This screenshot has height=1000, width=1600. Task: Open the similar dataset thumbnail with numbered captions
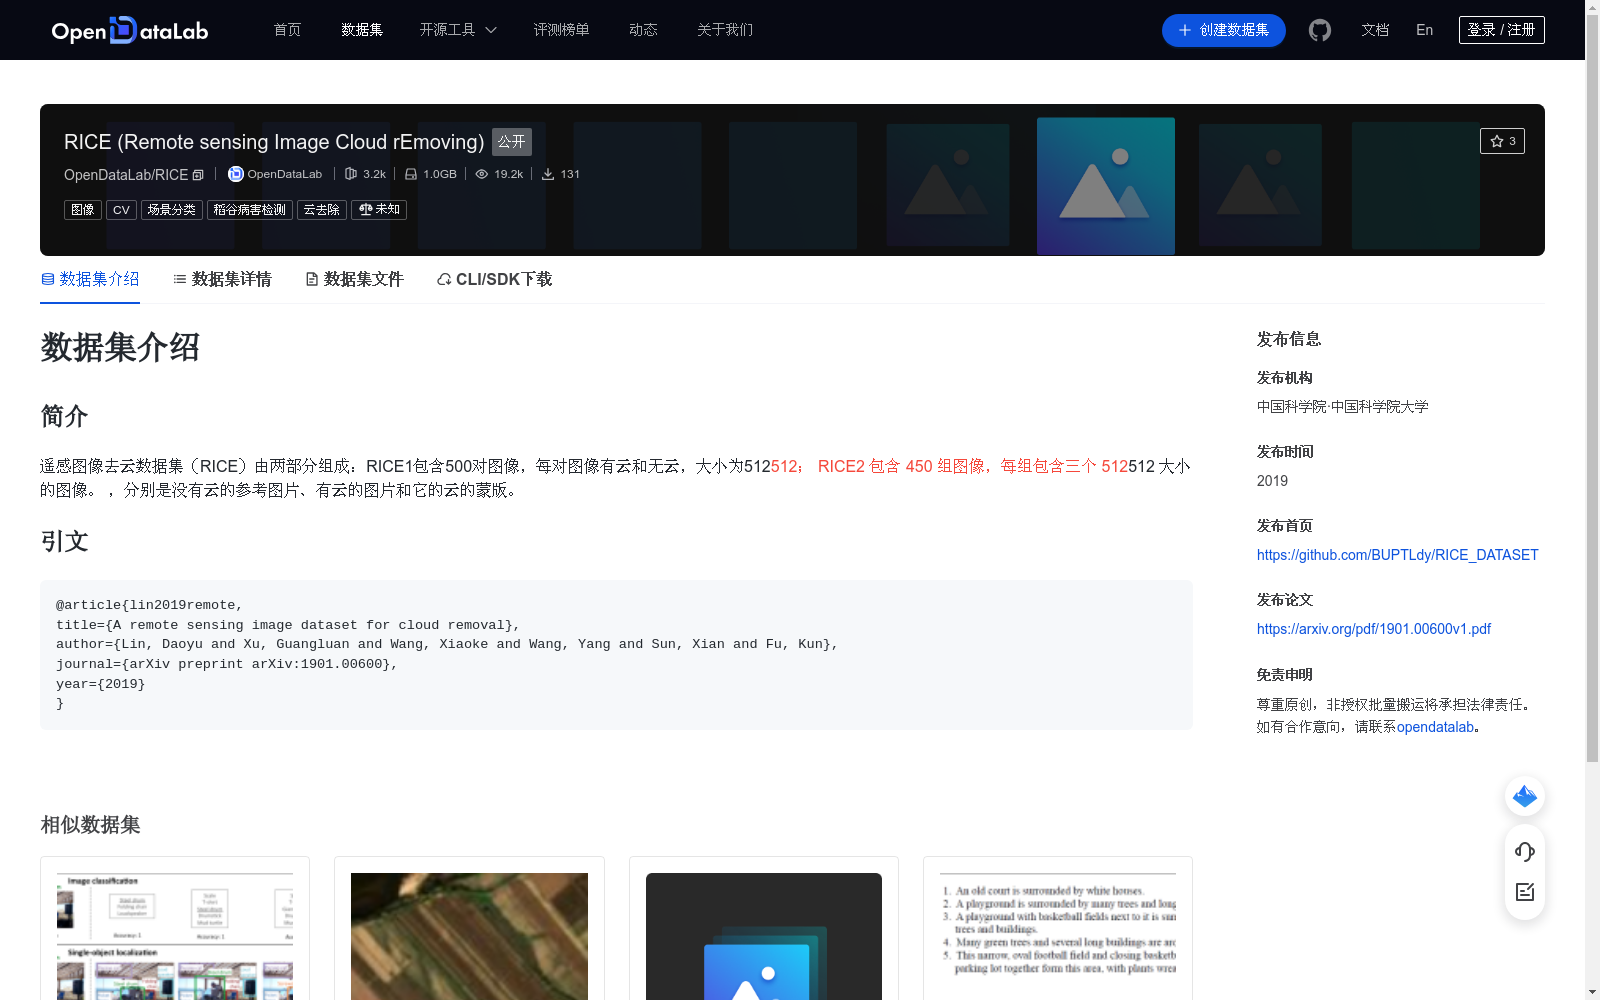click(x=1058, y=935)
